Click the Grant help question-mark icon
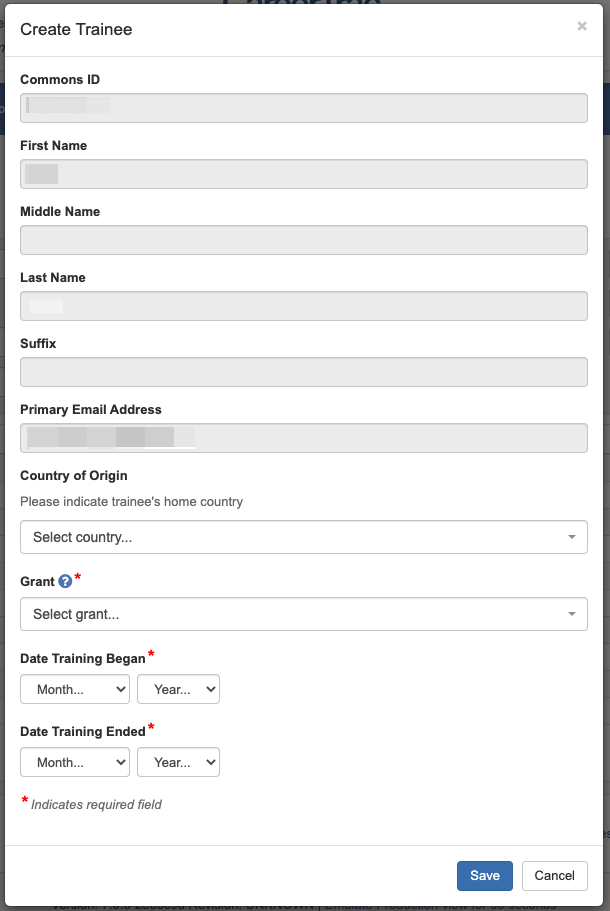 coord(65,581)
